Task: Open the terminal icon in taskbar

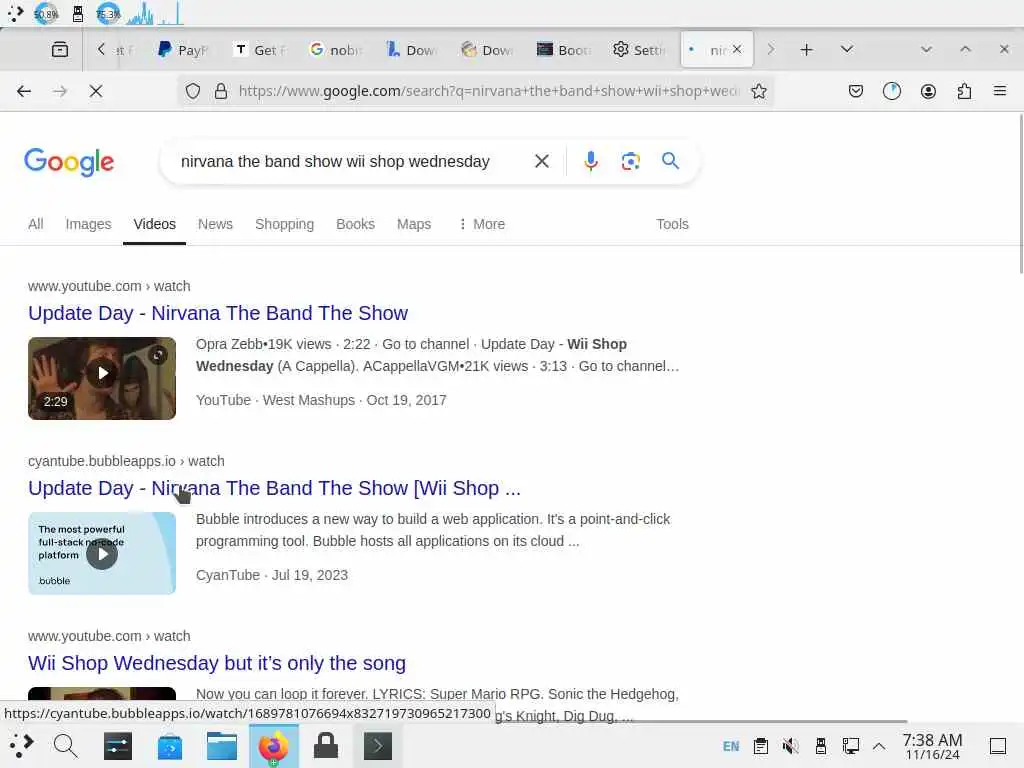Action: coord(377,746)
